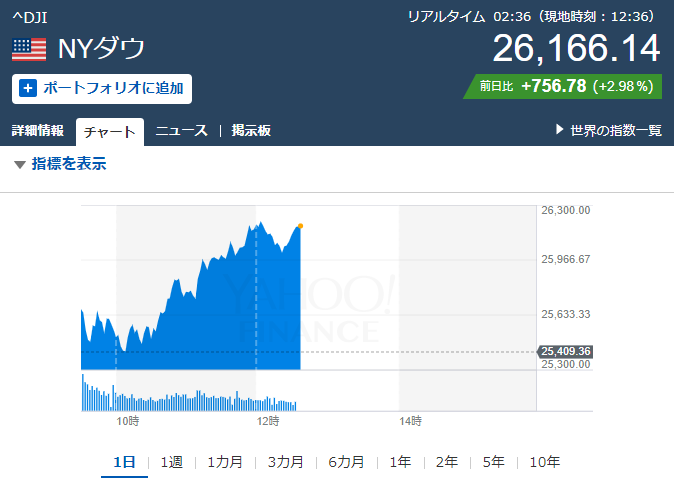
Task: Open the 掲示板 tab
Action: pos(251,130)
